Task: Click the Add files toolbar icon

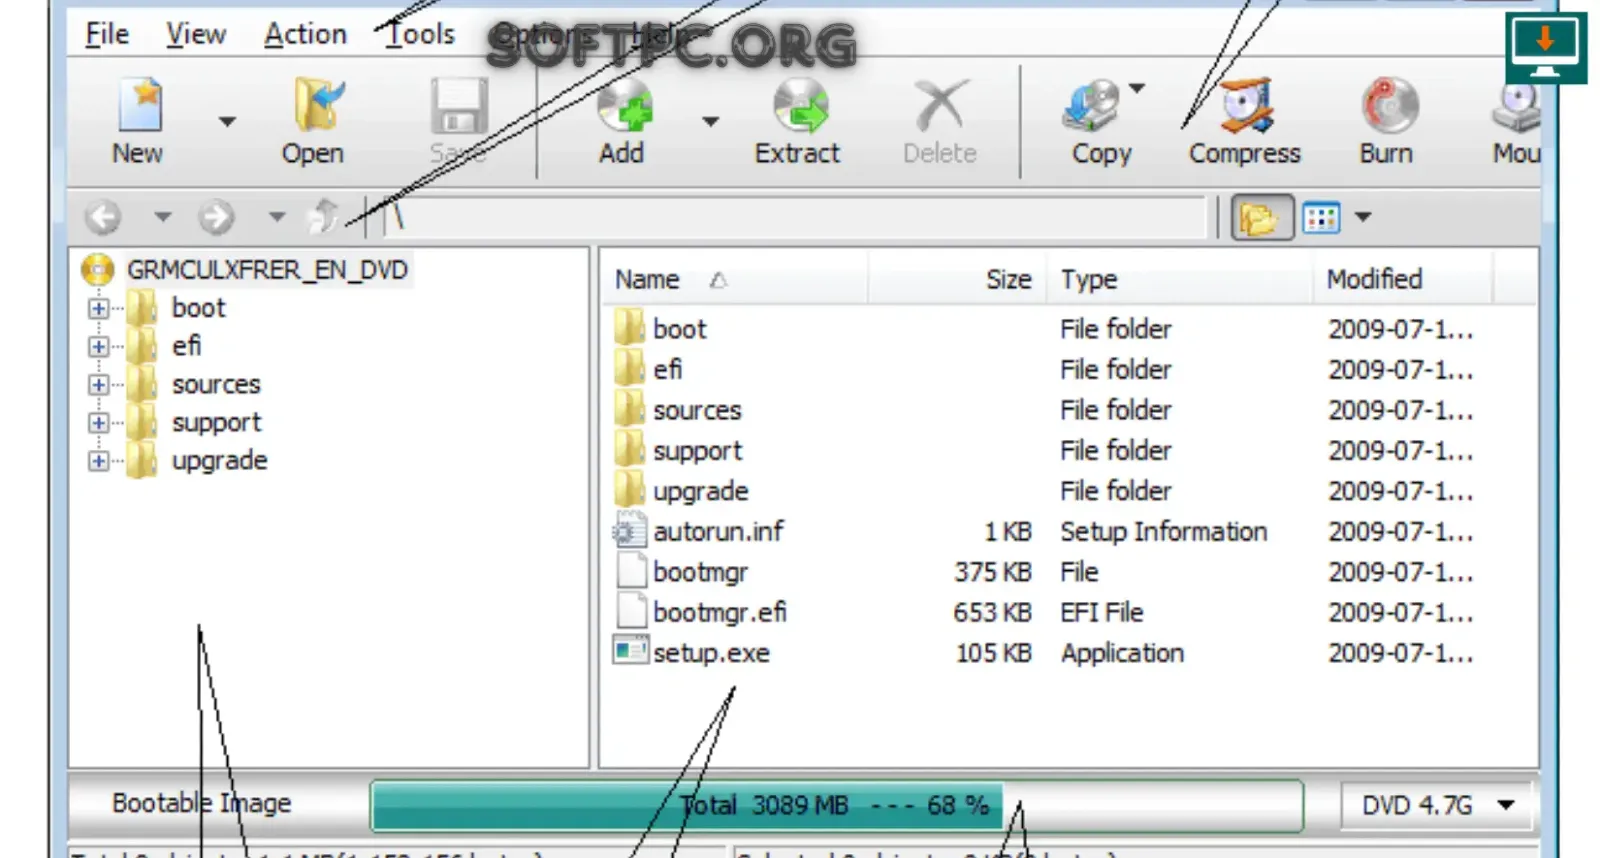Action: (x=624, y=106)
